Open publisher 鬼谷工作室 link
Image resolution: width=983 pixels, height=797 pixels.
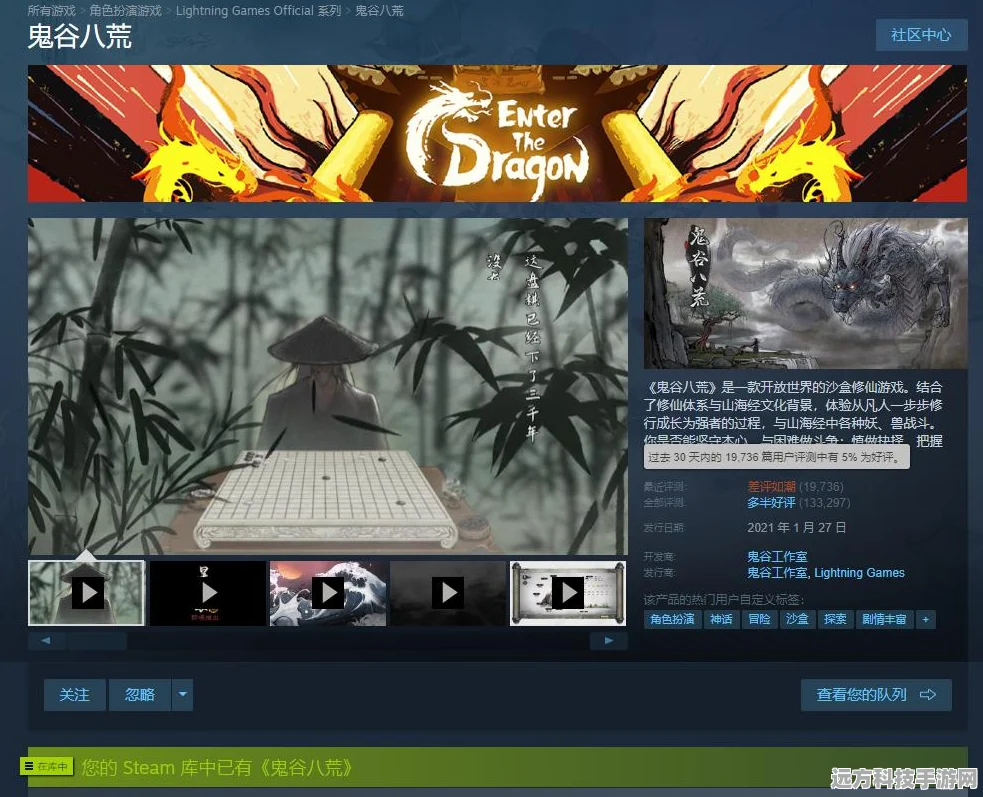click(777, 573)
